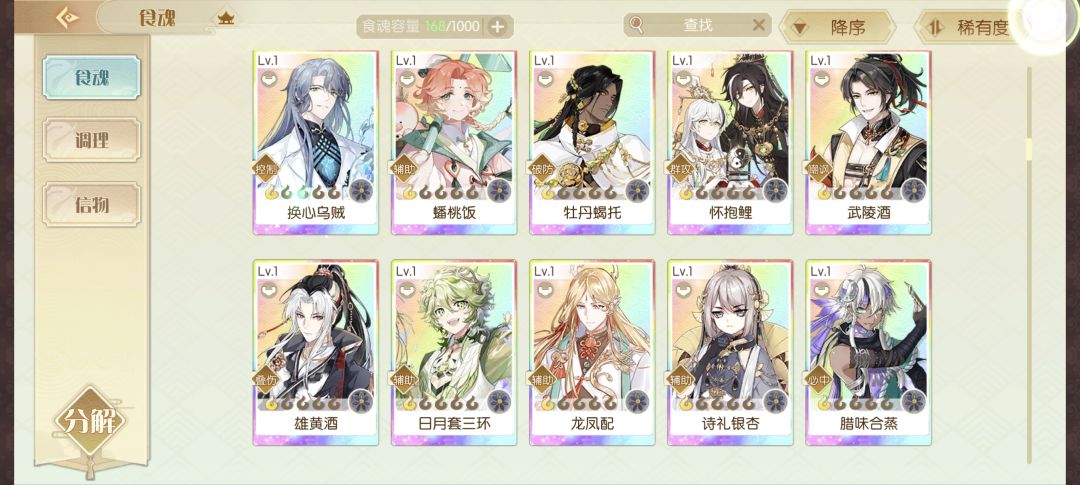Screen dimensions: 1080x485
Task: Click the 分解 button
Action: point(90,421)
